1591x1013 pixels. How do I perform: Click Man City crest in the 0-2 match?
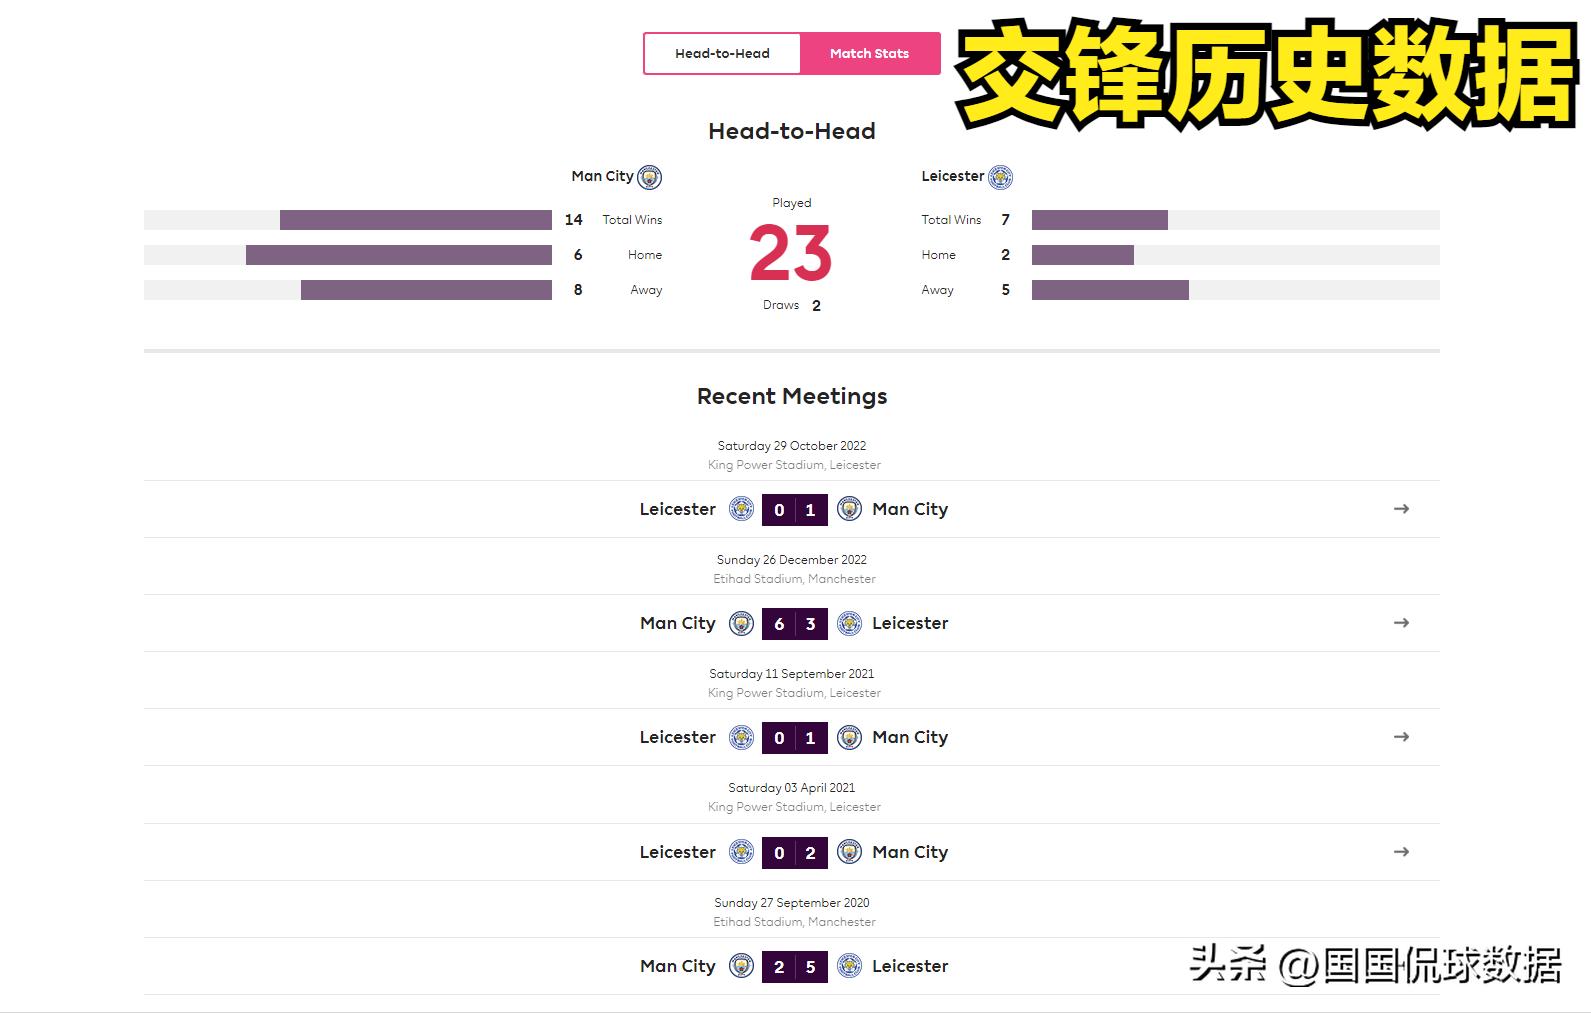pos(849,852)
